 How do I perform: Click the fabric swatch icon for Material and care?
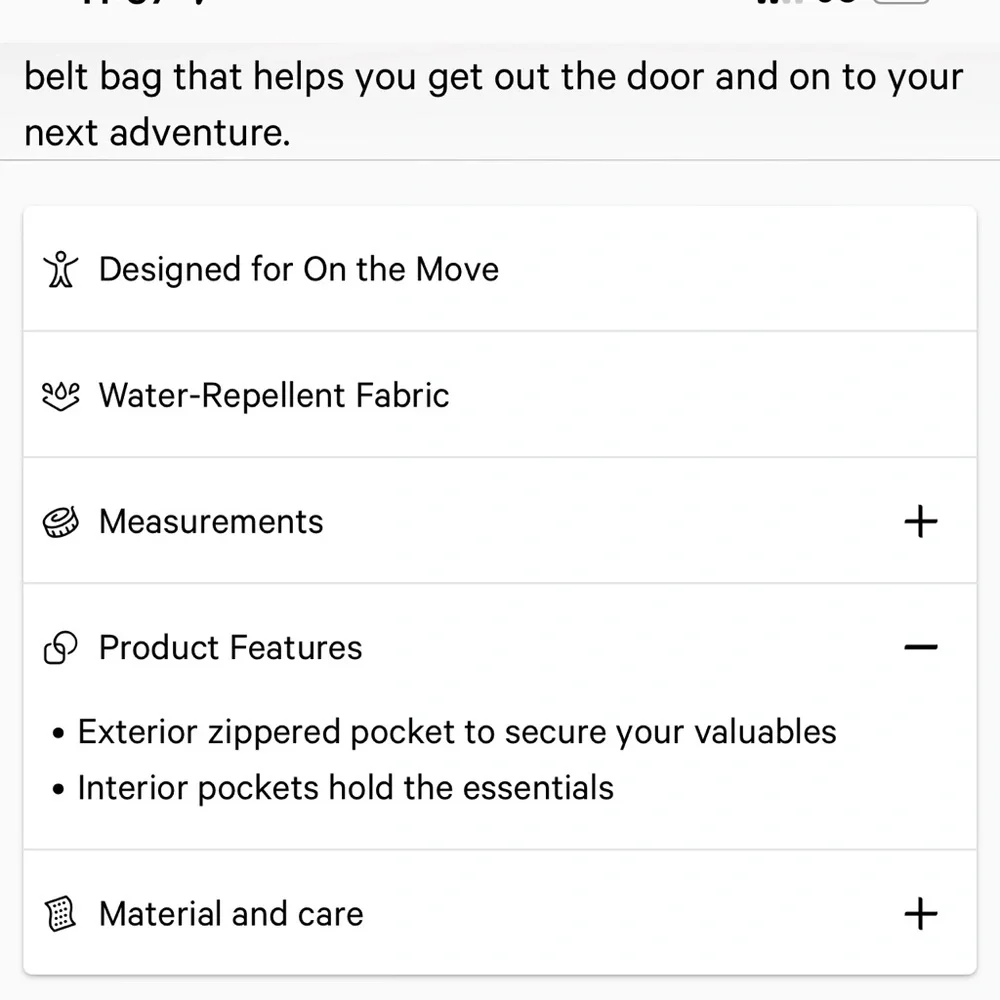(x=61, y=914)
